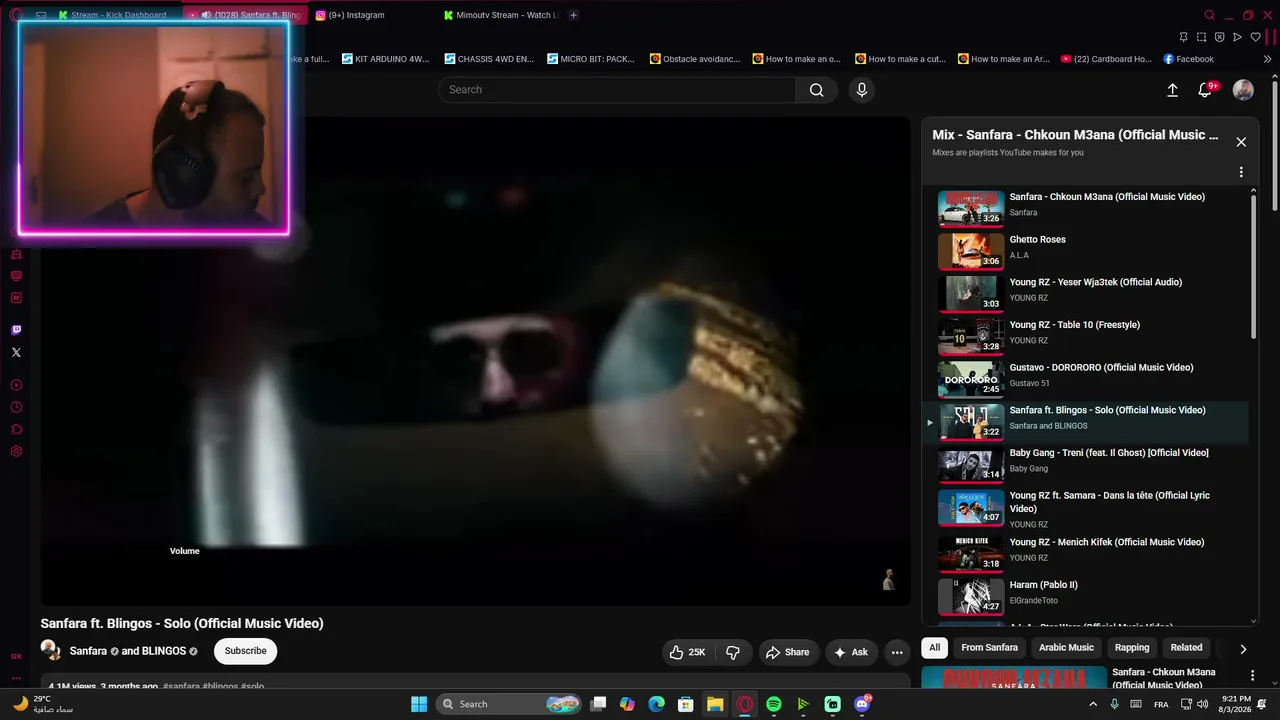Viewport: 1280px width, 720px height.
Task: Play Young RZ - Table 10 (Freestyle)
Action: 1086,336
